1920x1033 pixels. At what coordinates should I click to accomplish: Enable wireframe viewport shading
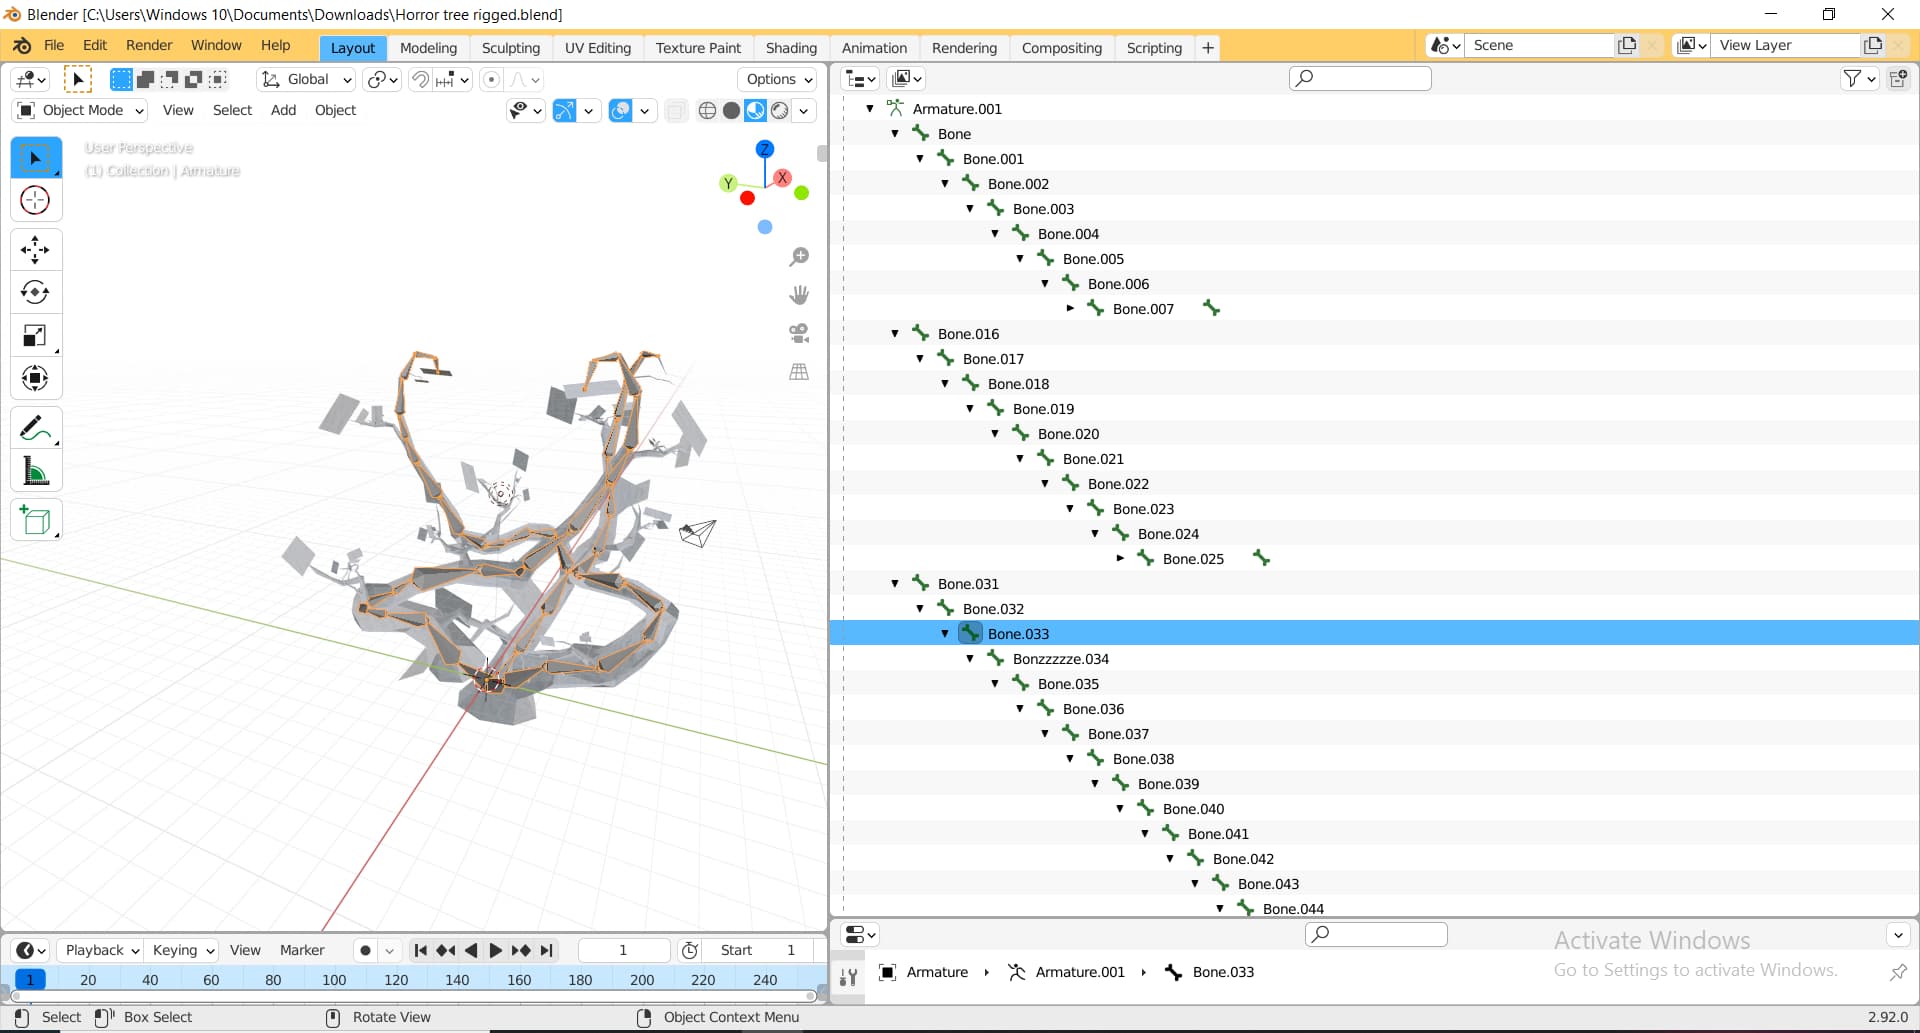coord(707,110)
